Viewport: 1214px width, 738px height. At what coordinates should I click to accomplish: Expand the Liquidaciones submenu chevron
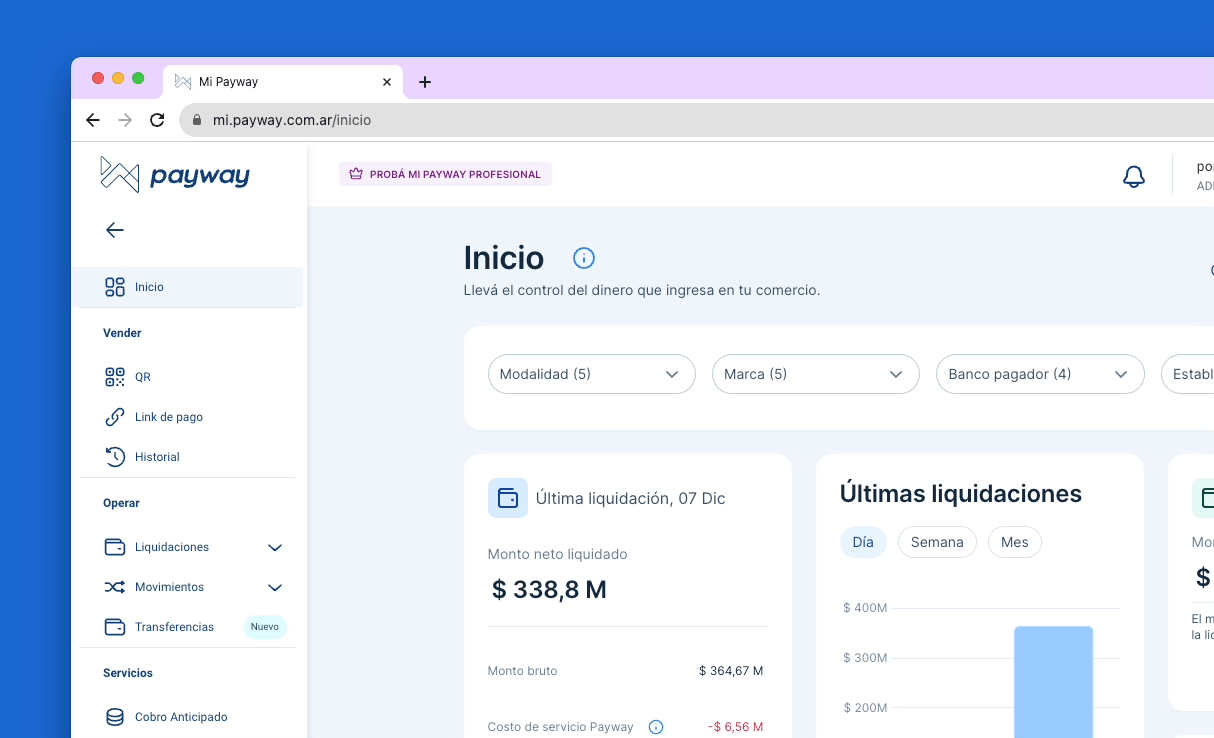click(x=275, y=547)
